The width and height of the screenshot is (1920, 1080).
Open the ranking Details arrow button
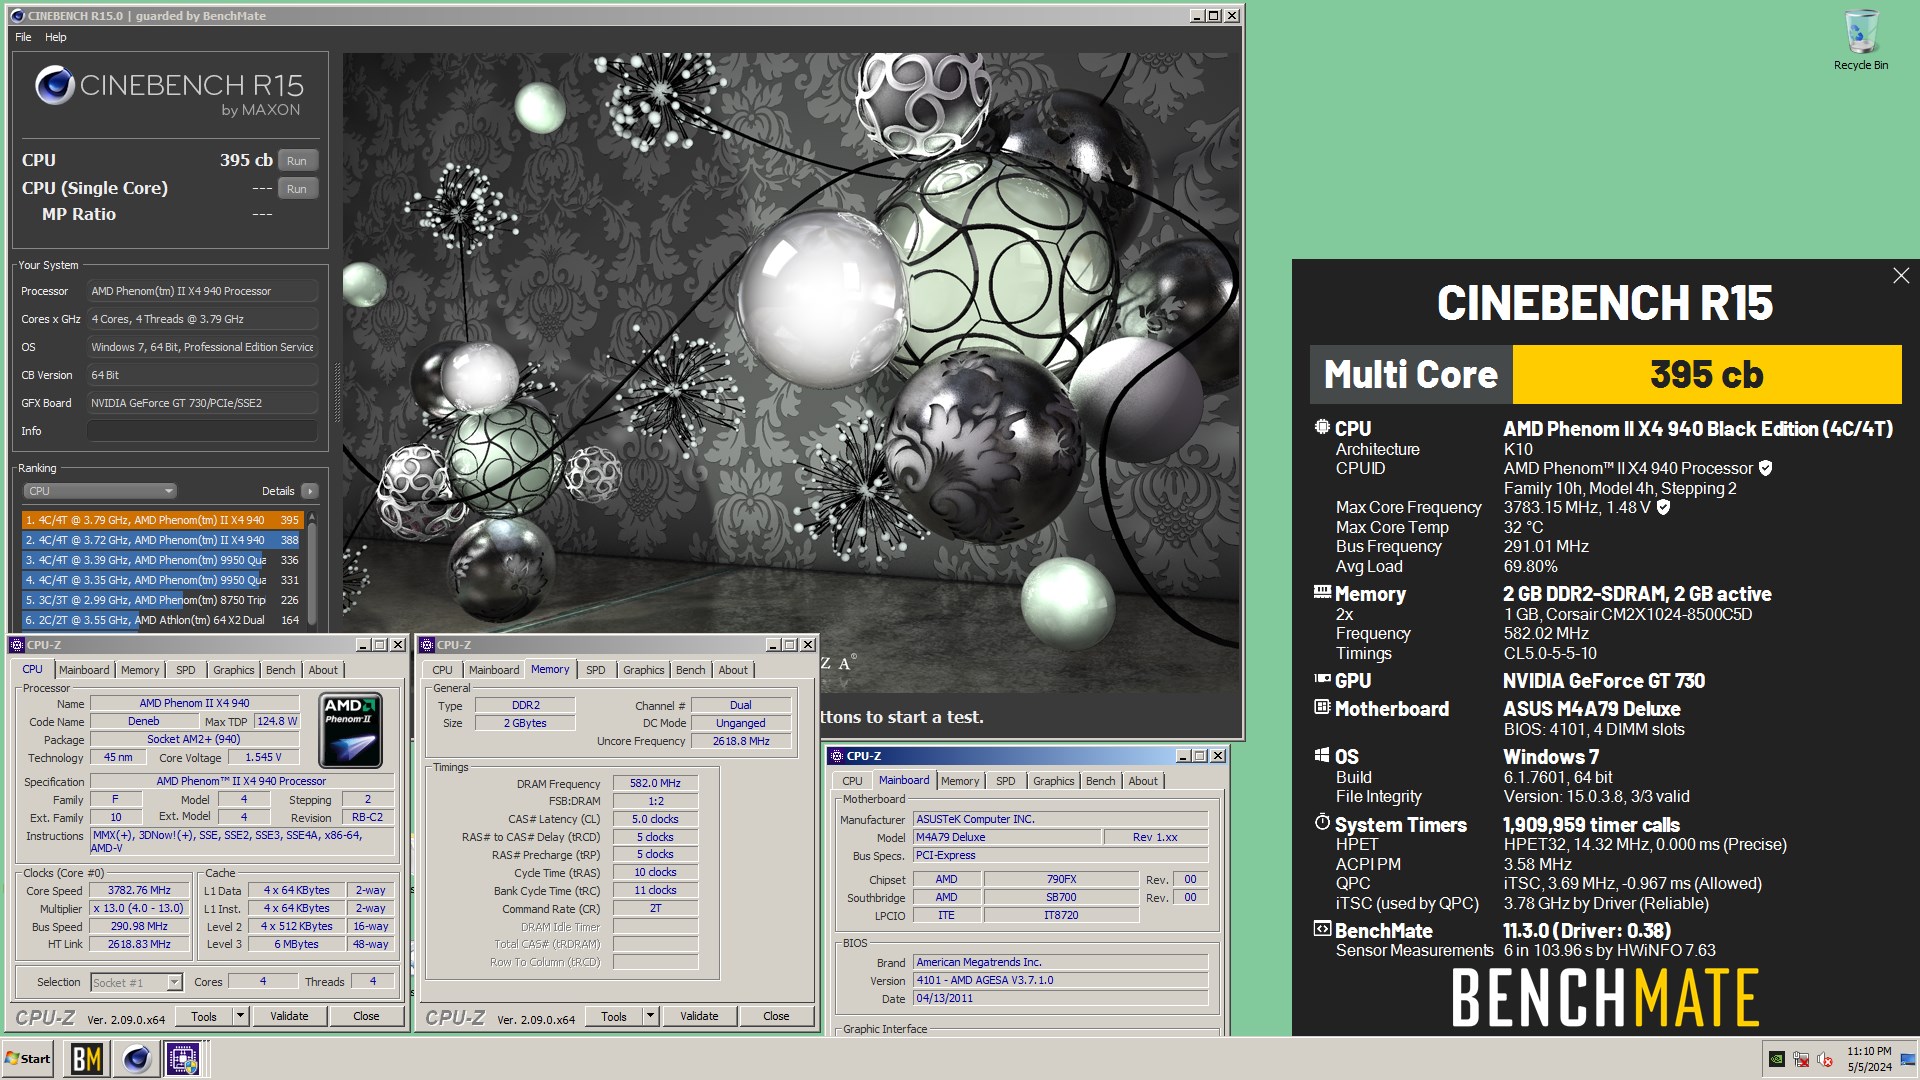310,491
